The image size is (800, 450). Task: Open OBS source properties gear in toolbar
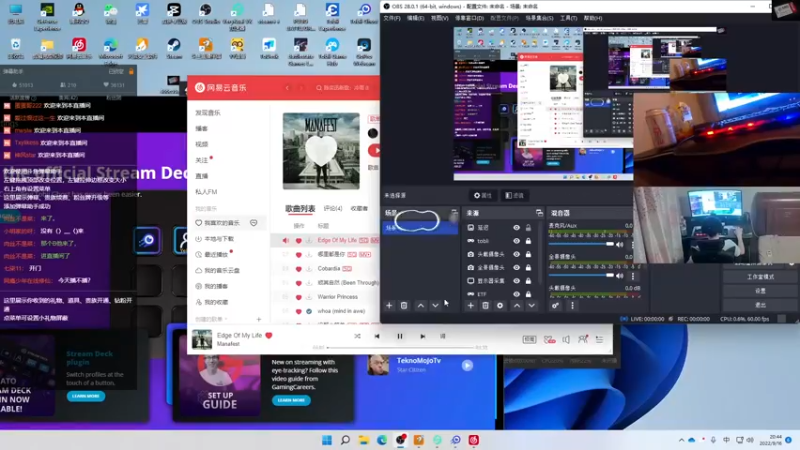(500, 306)
